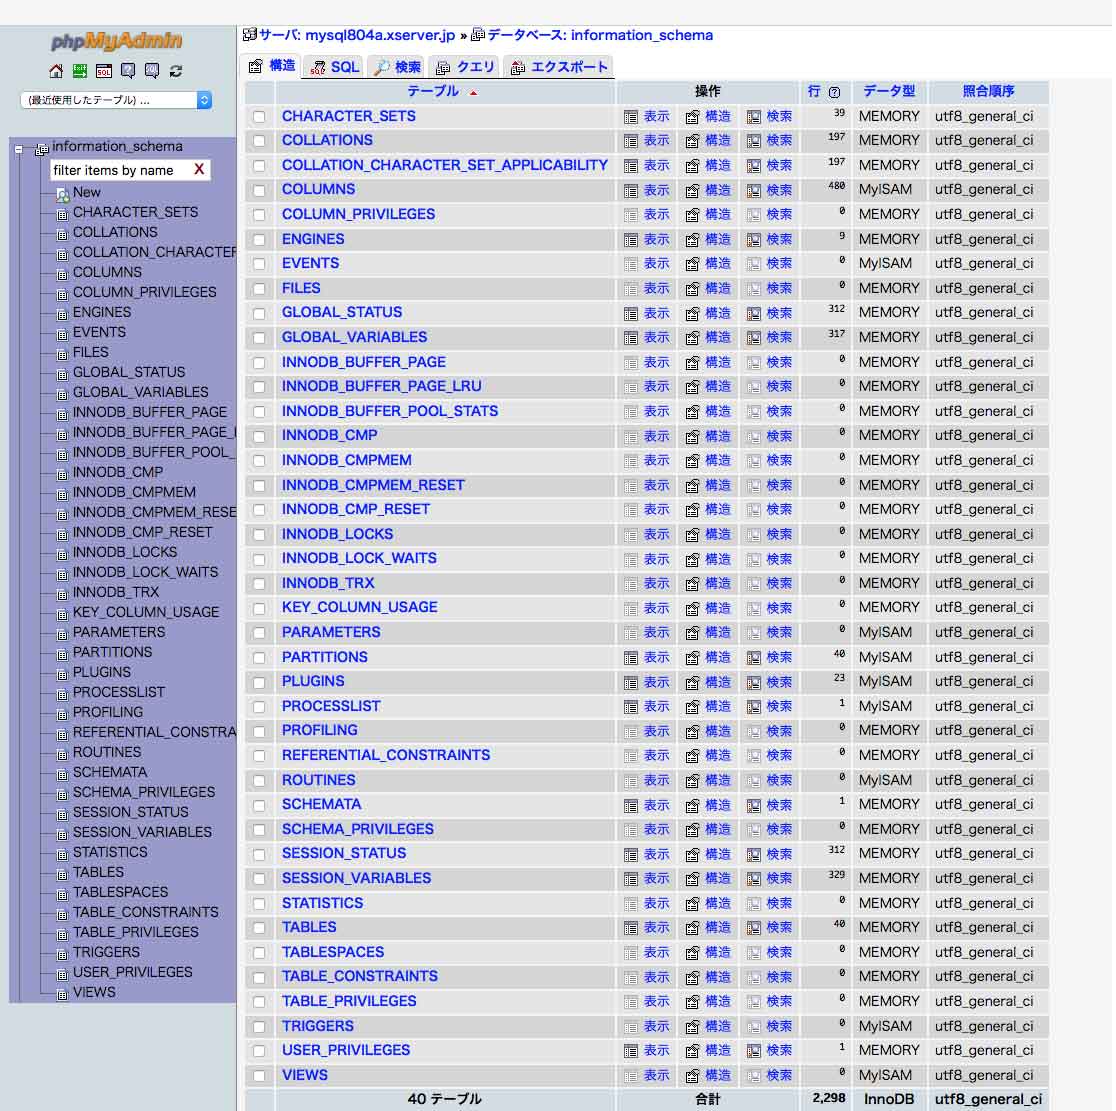Viewport: 1116px width, 1111px height.
Task: Click the structure (構造) icon for EVENTS row
Action: coord(692,264)
